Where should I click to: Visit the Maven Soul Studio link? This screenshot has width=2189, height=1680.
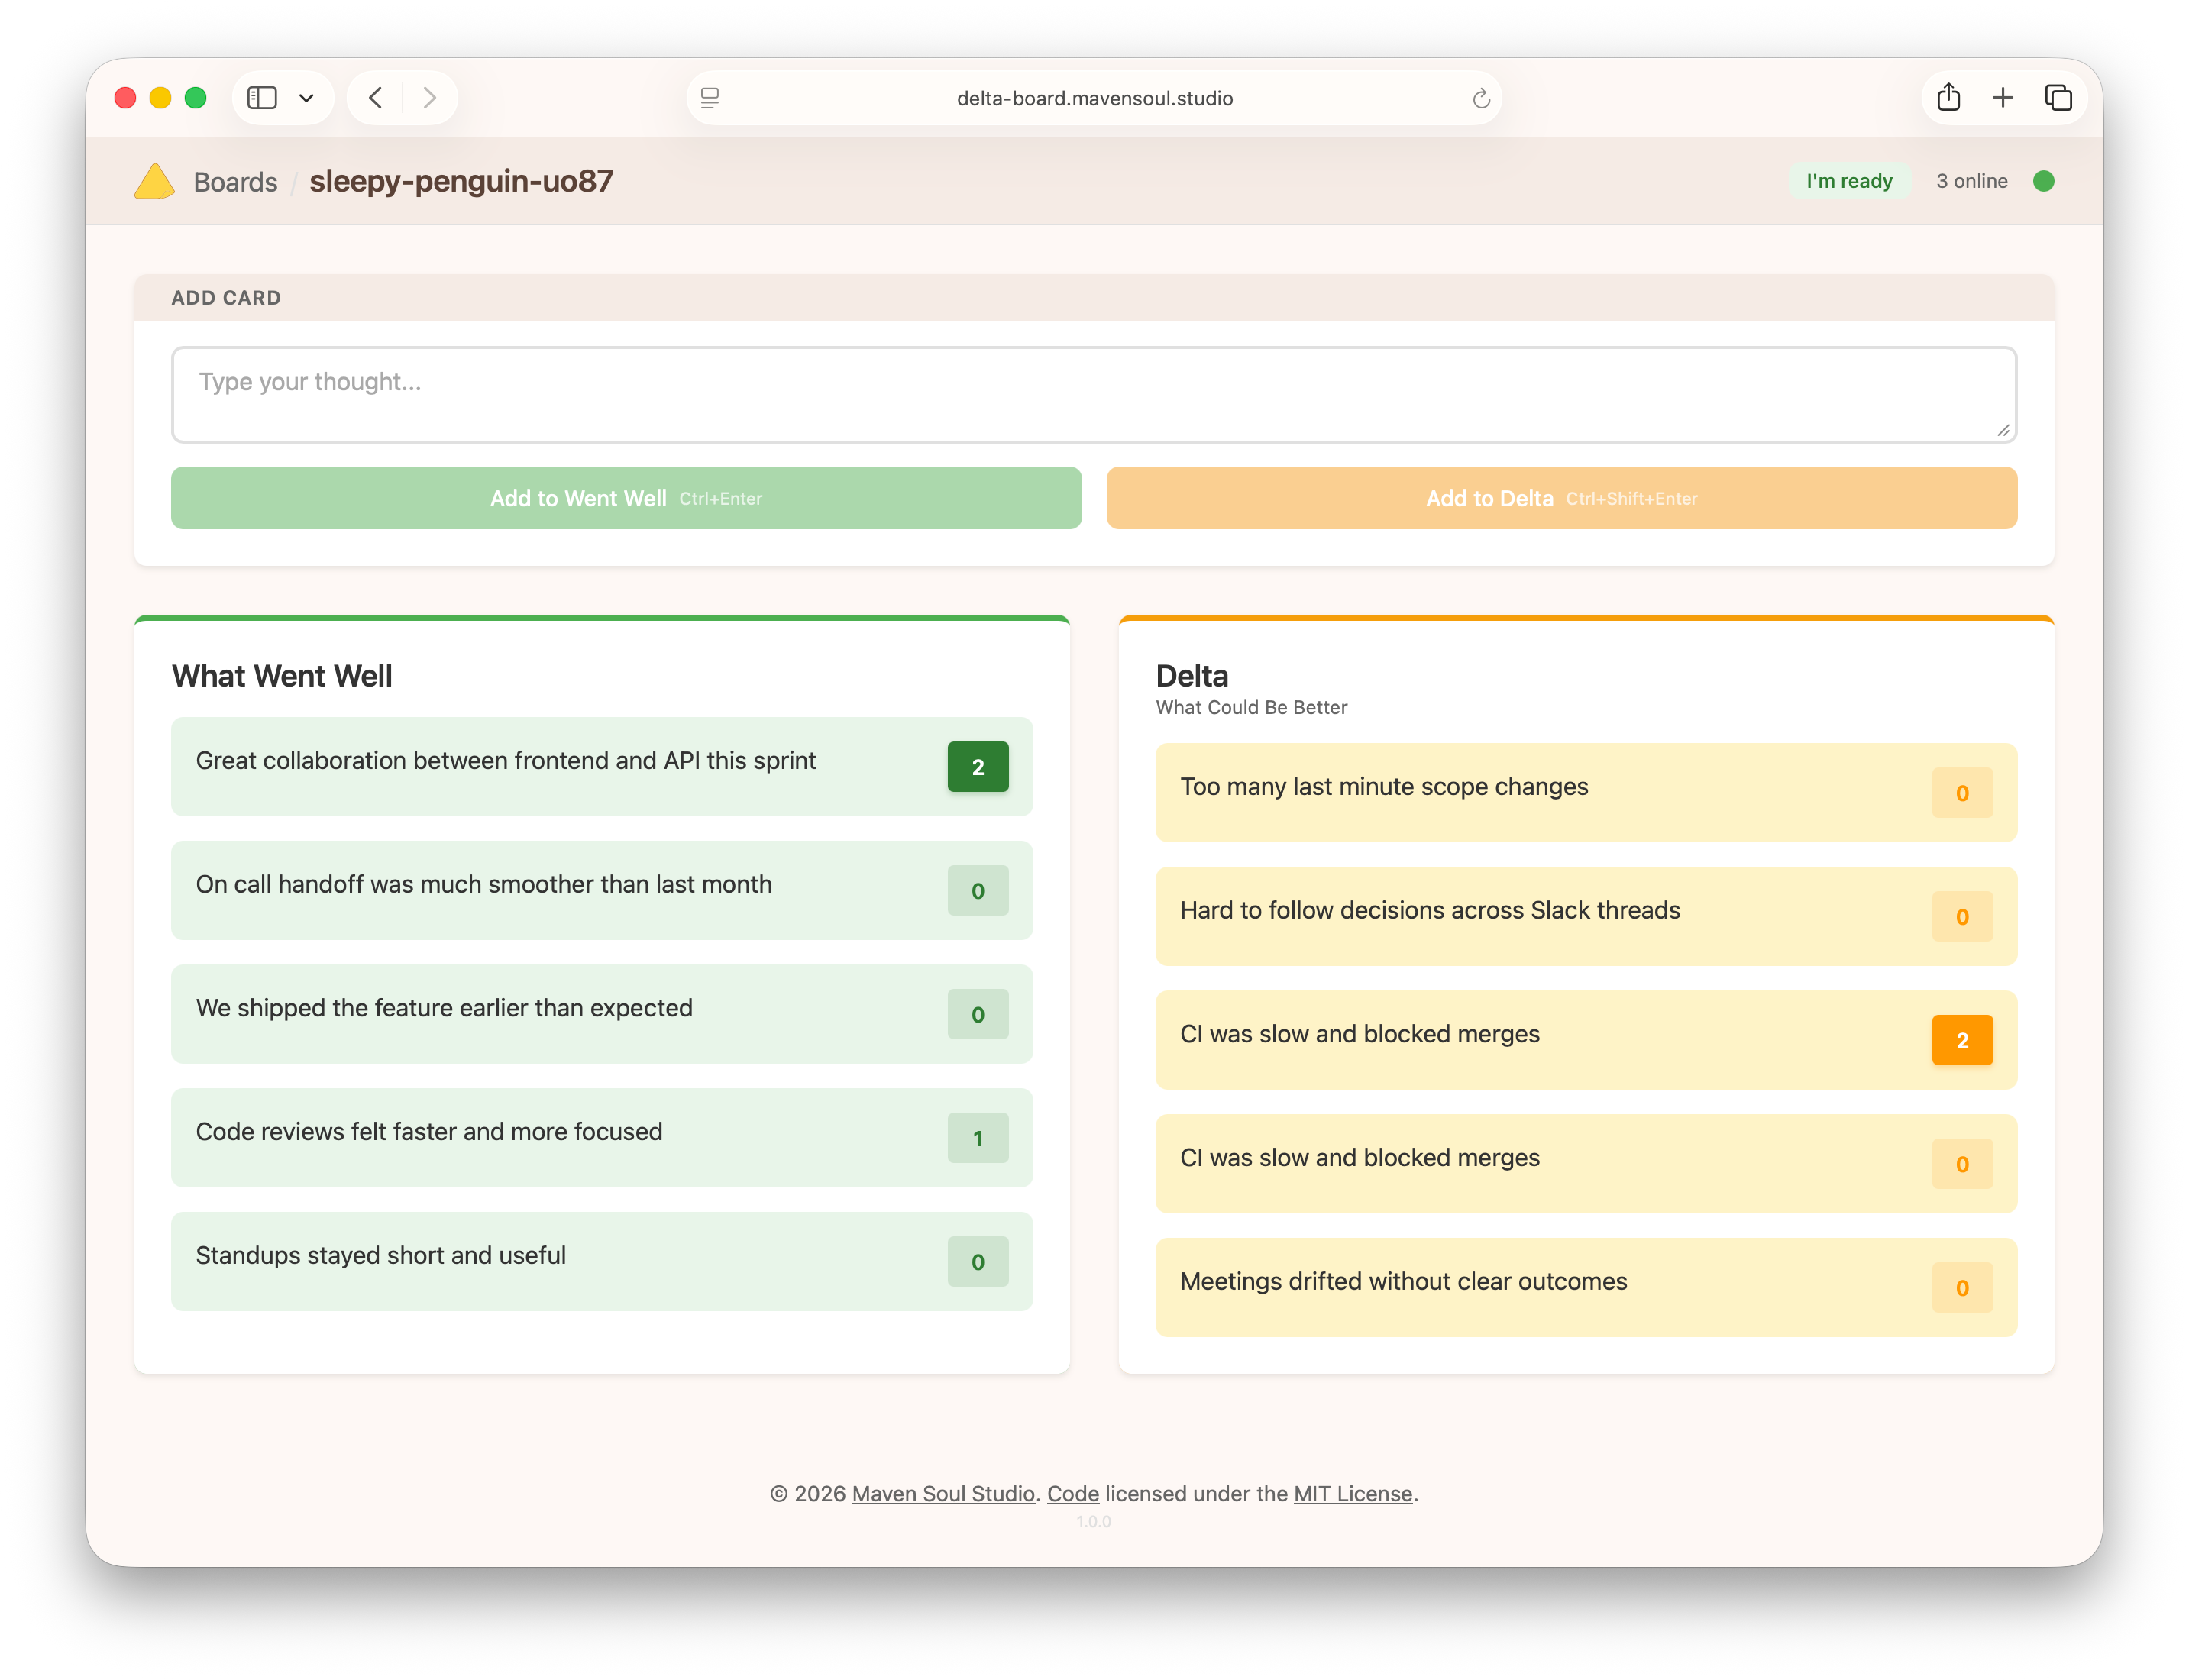942,1493
